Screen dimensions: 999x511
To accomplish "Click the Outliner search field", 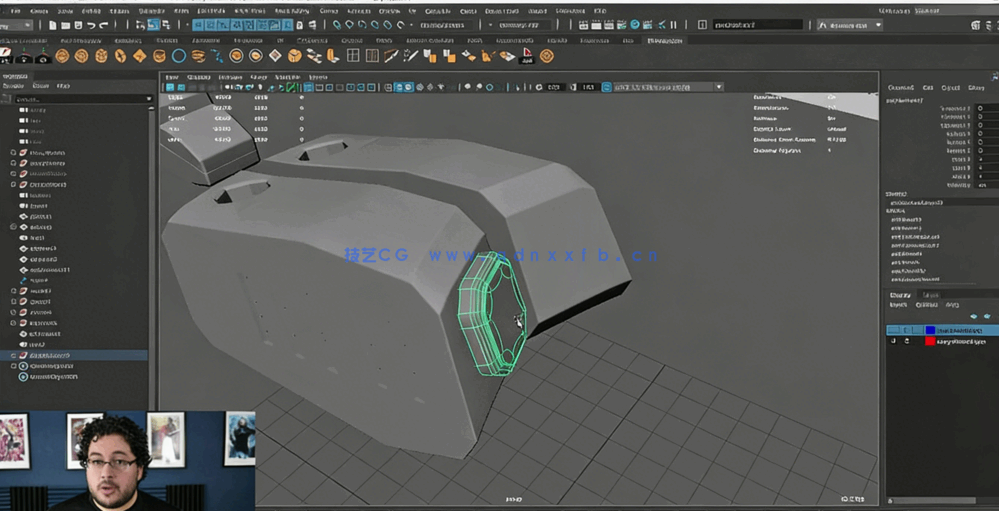I will (78, 98).
